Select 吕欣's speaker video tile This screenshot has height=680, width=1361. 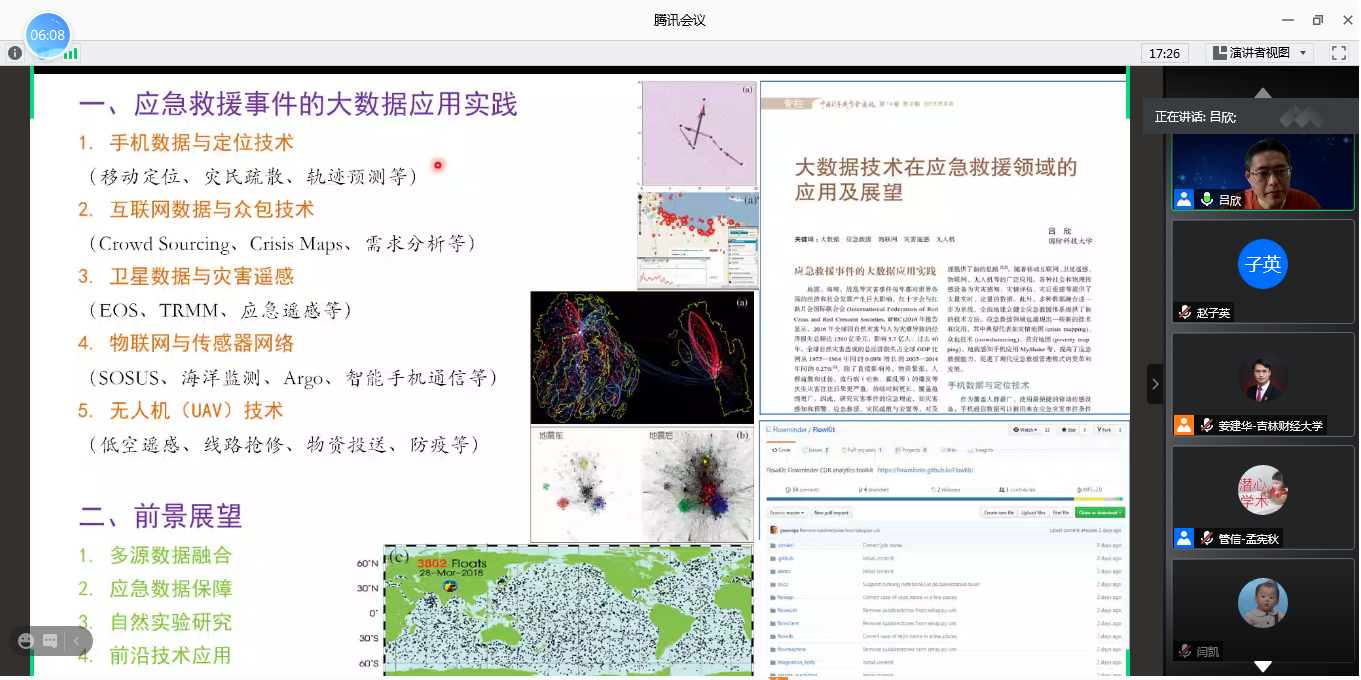coord(1263,165)
